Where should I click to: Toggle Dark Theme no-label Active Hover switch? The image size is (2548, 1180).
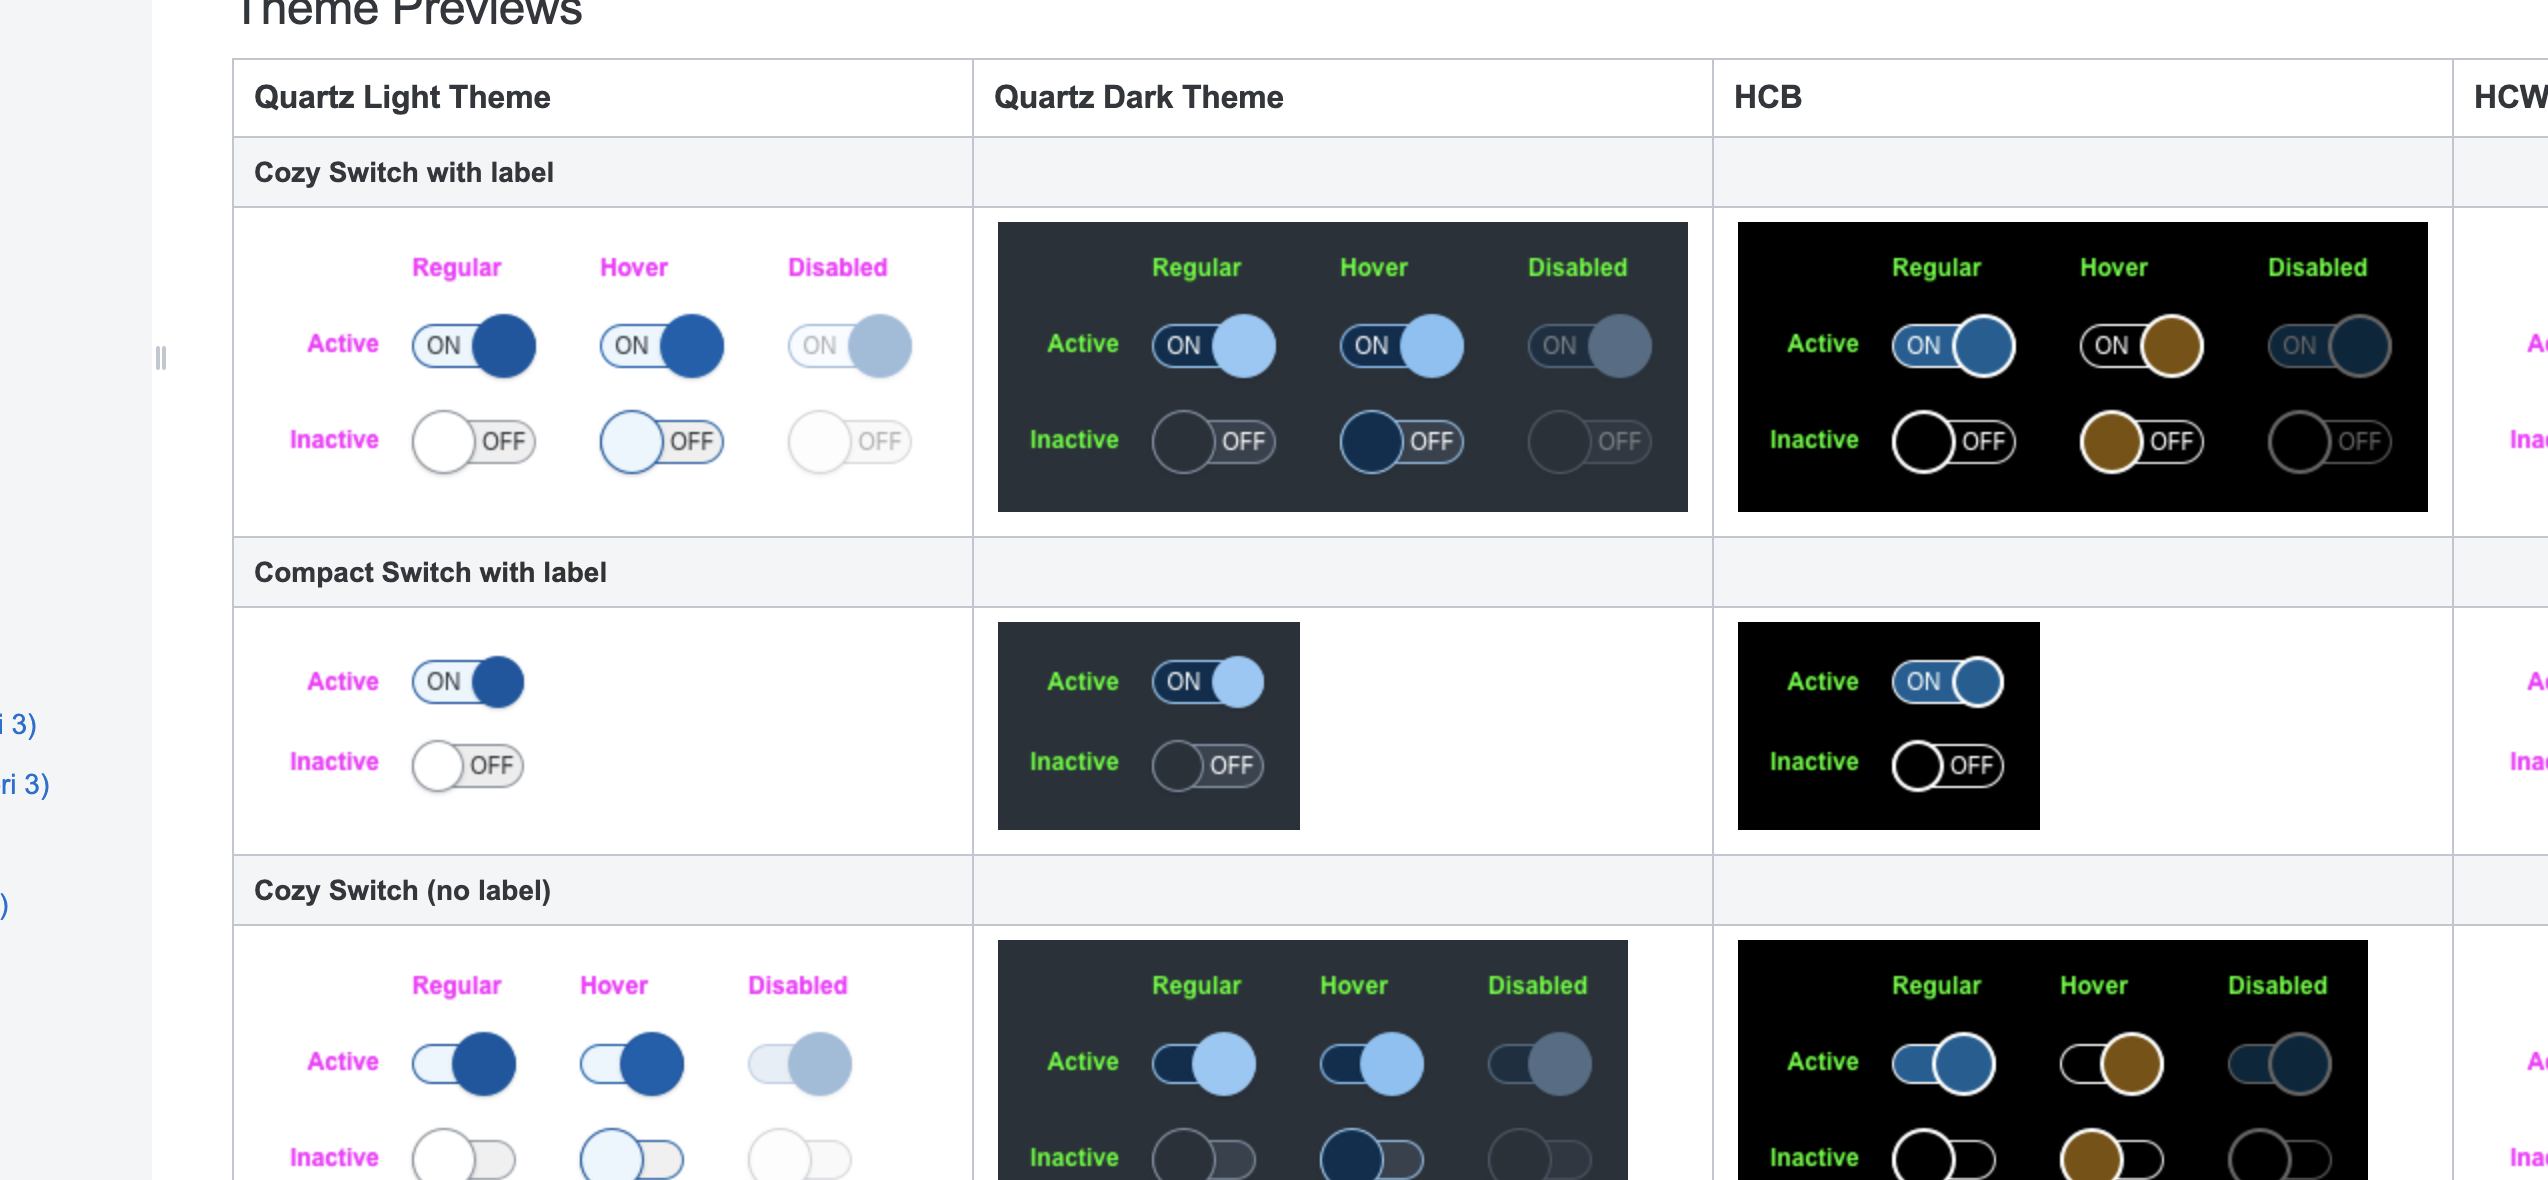[x=1372, y=1064]
